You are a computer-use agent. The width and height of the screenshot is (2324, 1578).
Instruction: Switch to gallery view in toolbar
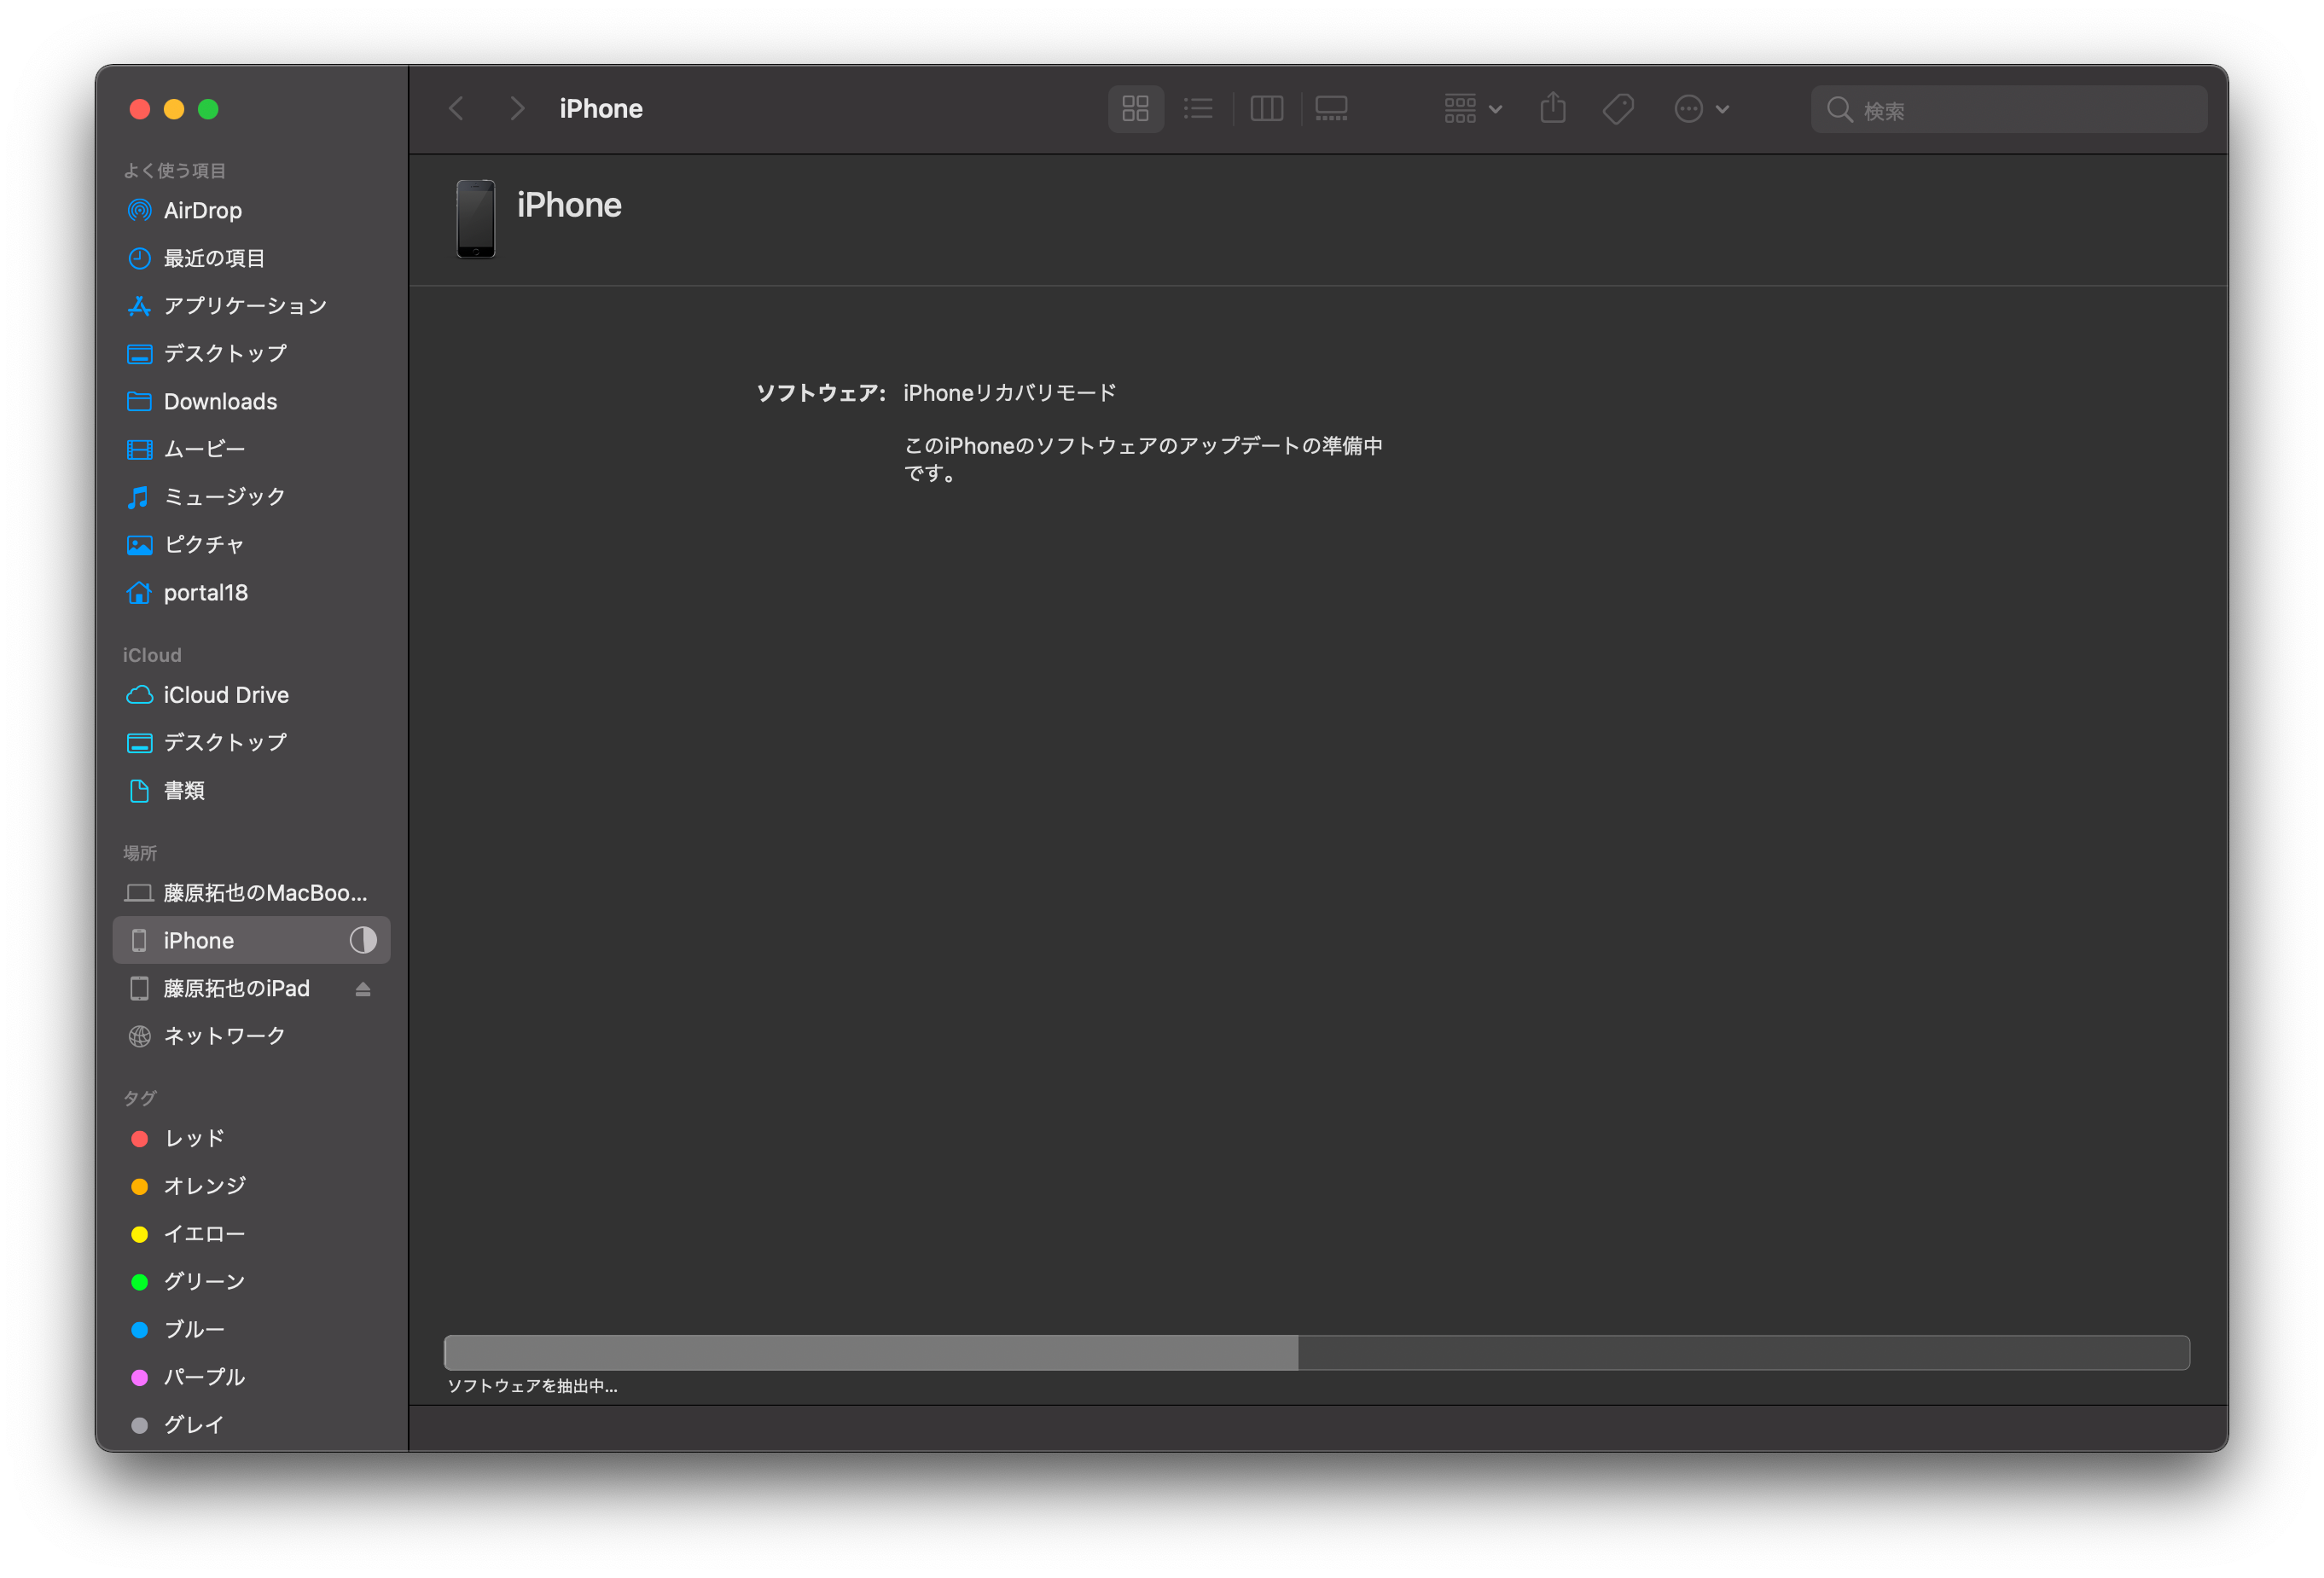click(x=1331, y=108)
